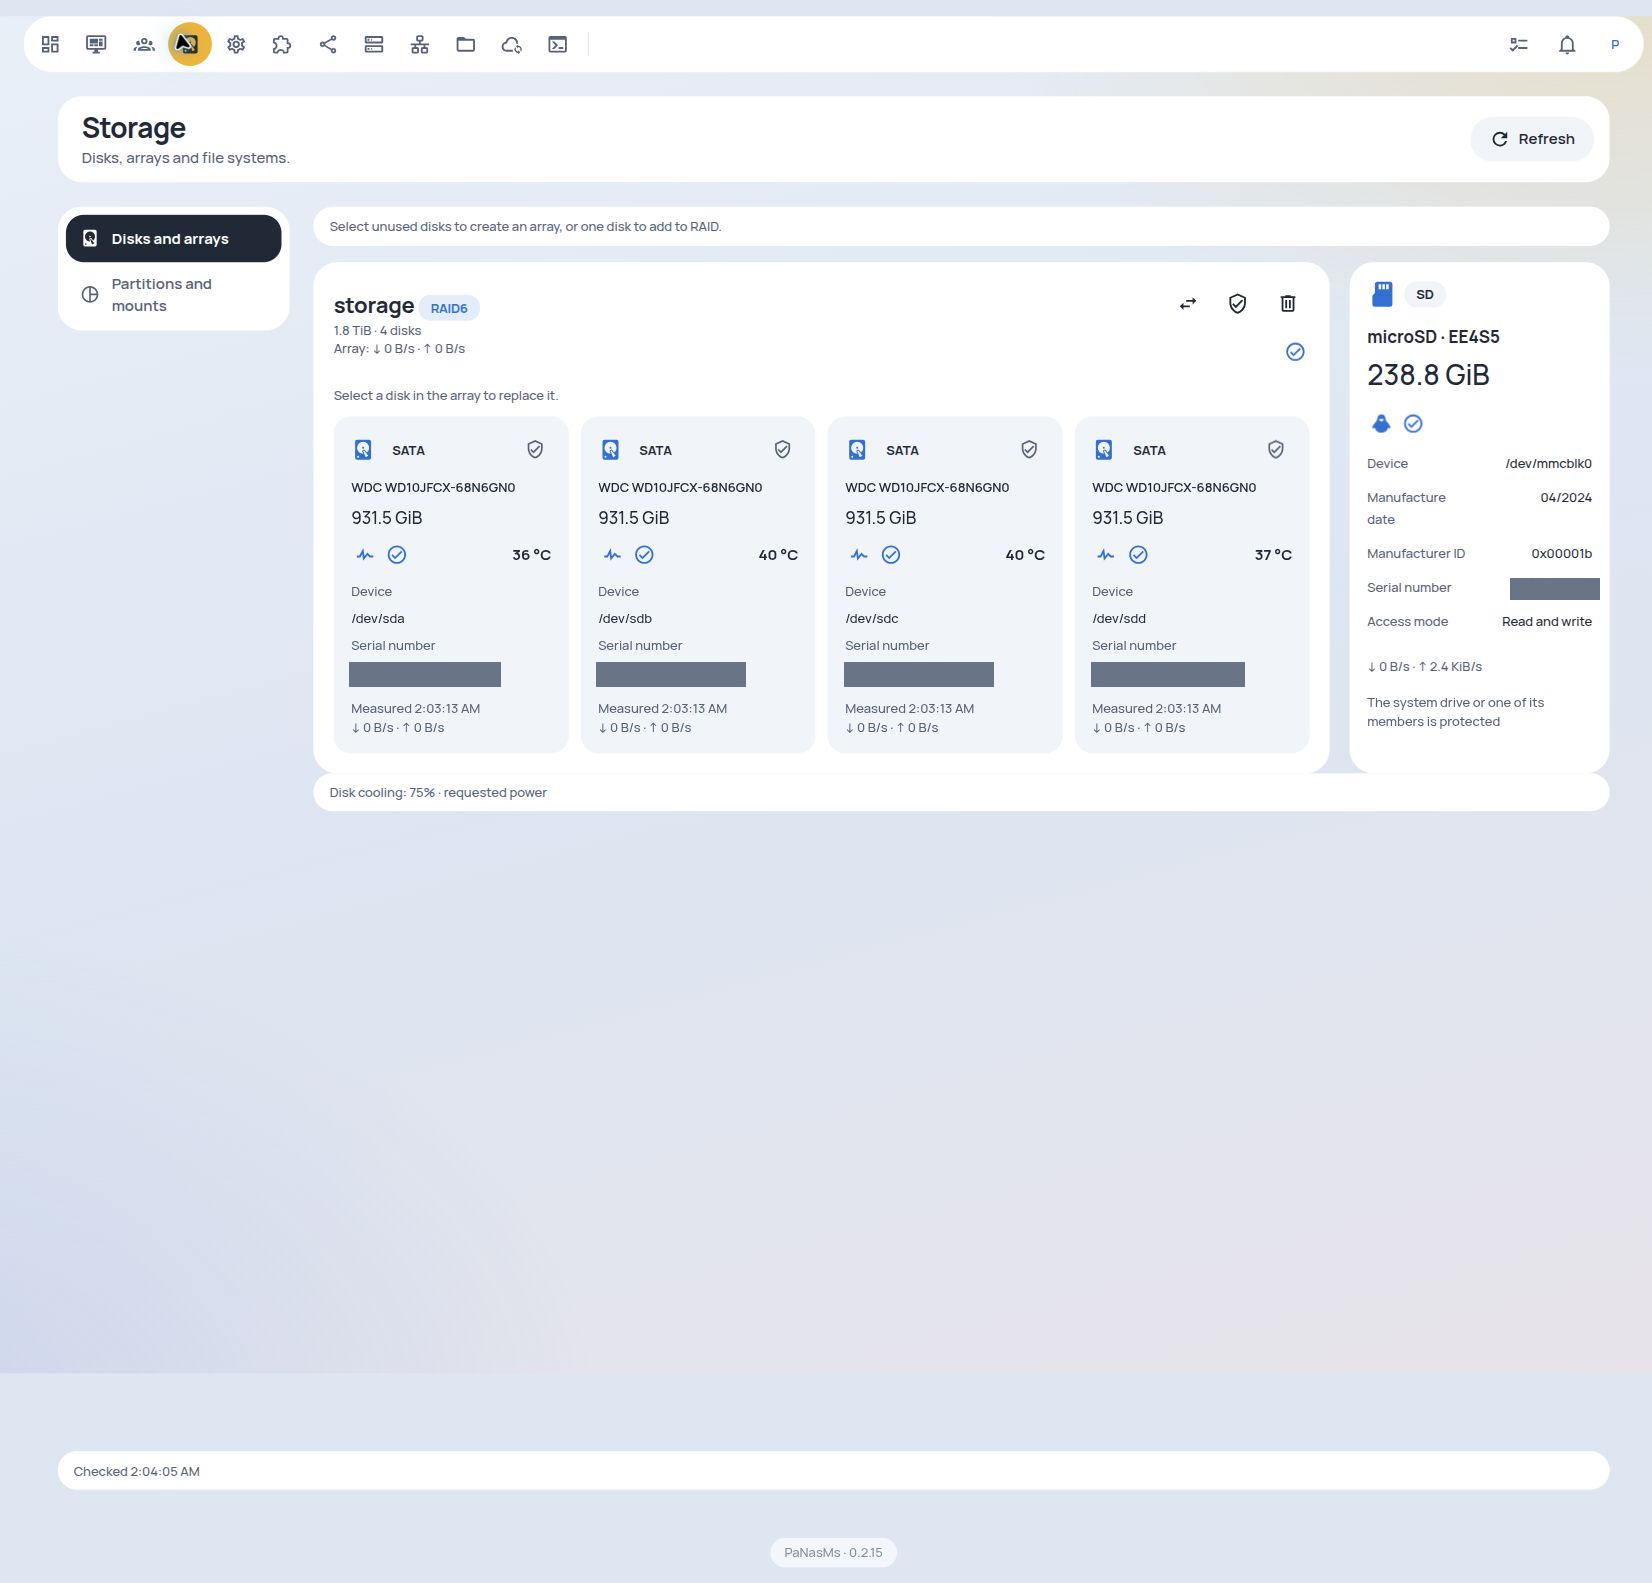The image size is (1652, 1583).
Task: Open the cloud sync icon
Action: (512, 44)
